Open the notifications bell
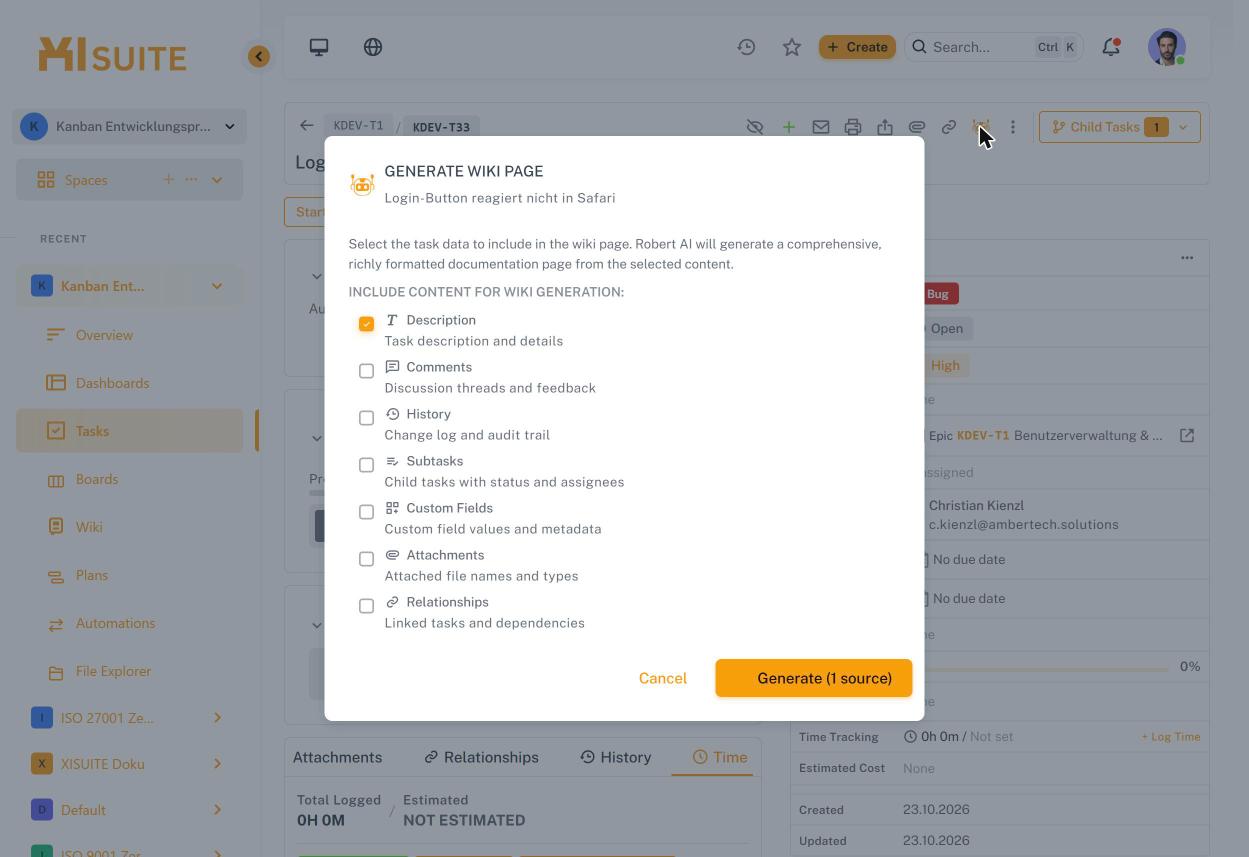 [x=1111, y=47]
